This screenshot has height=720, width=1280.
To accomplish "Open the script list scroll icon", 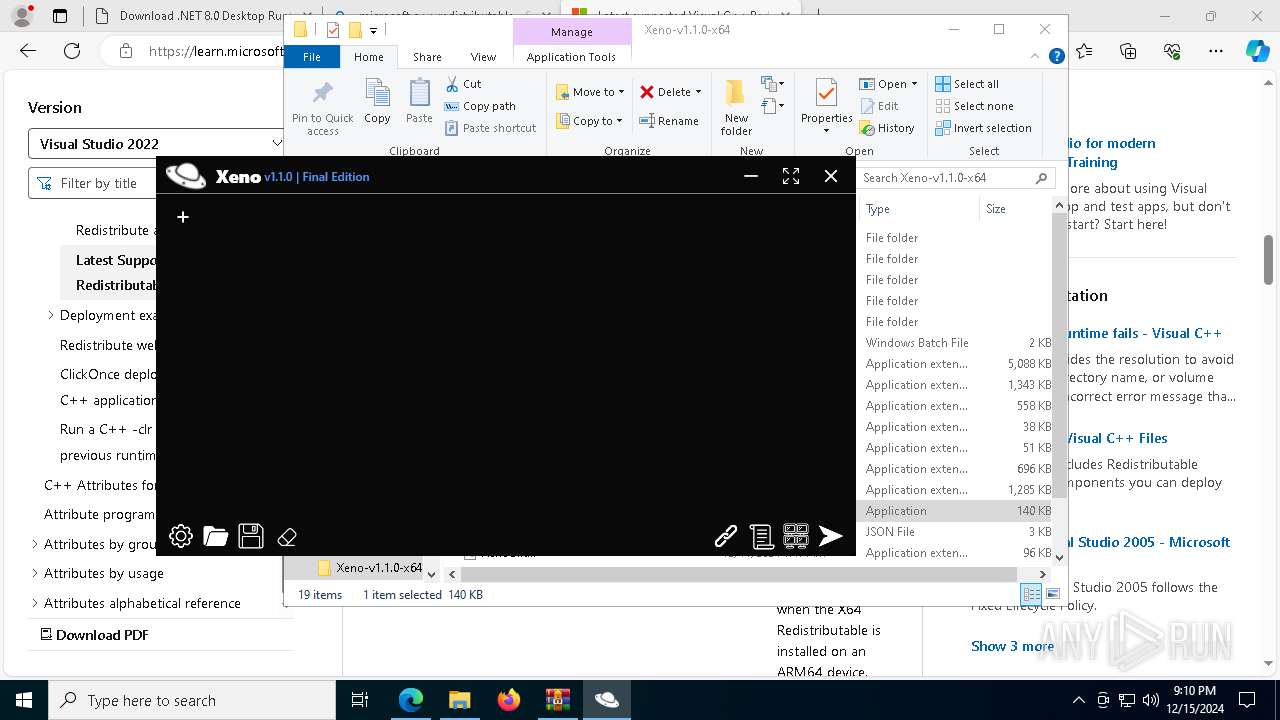I will pos(761,537).
